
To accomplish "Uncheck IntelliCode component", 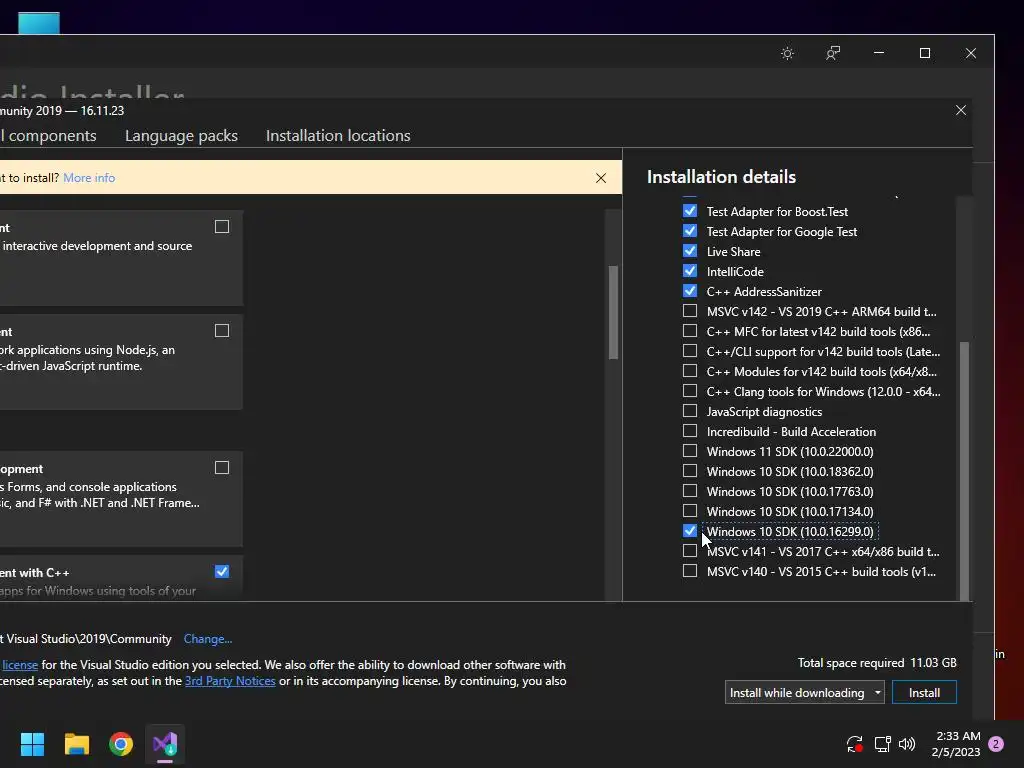I will 690,271.
